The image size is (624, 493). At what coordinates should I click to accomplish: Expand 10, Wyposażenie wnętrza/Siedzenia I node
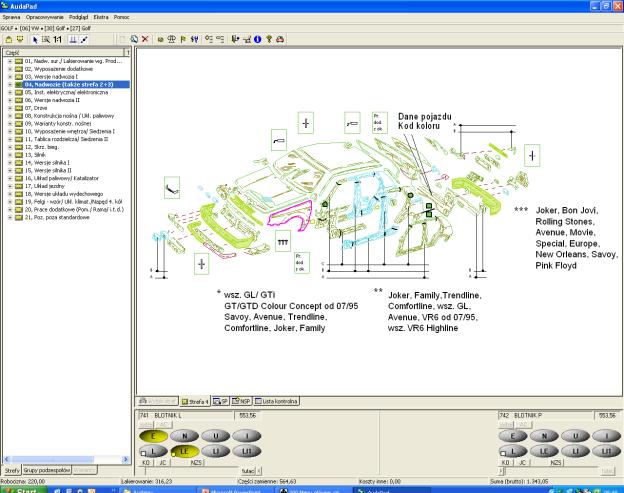click(x=10, y=131)
